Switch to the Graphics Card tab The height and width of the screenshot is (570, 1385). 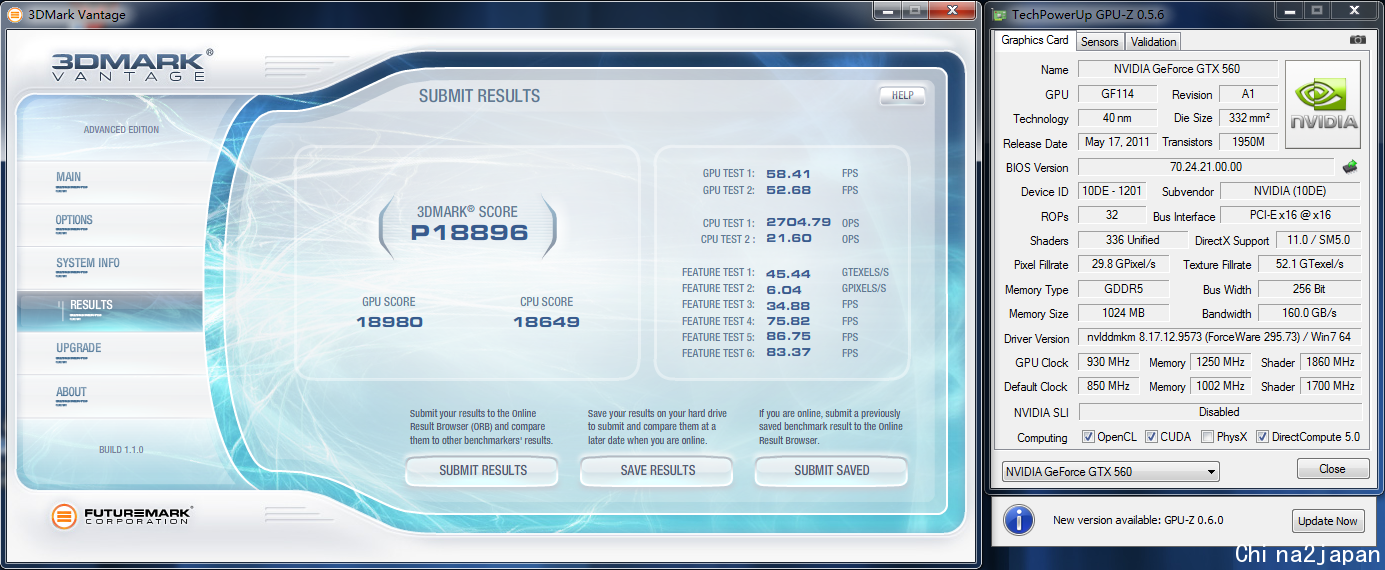(x=1035, y=40)
